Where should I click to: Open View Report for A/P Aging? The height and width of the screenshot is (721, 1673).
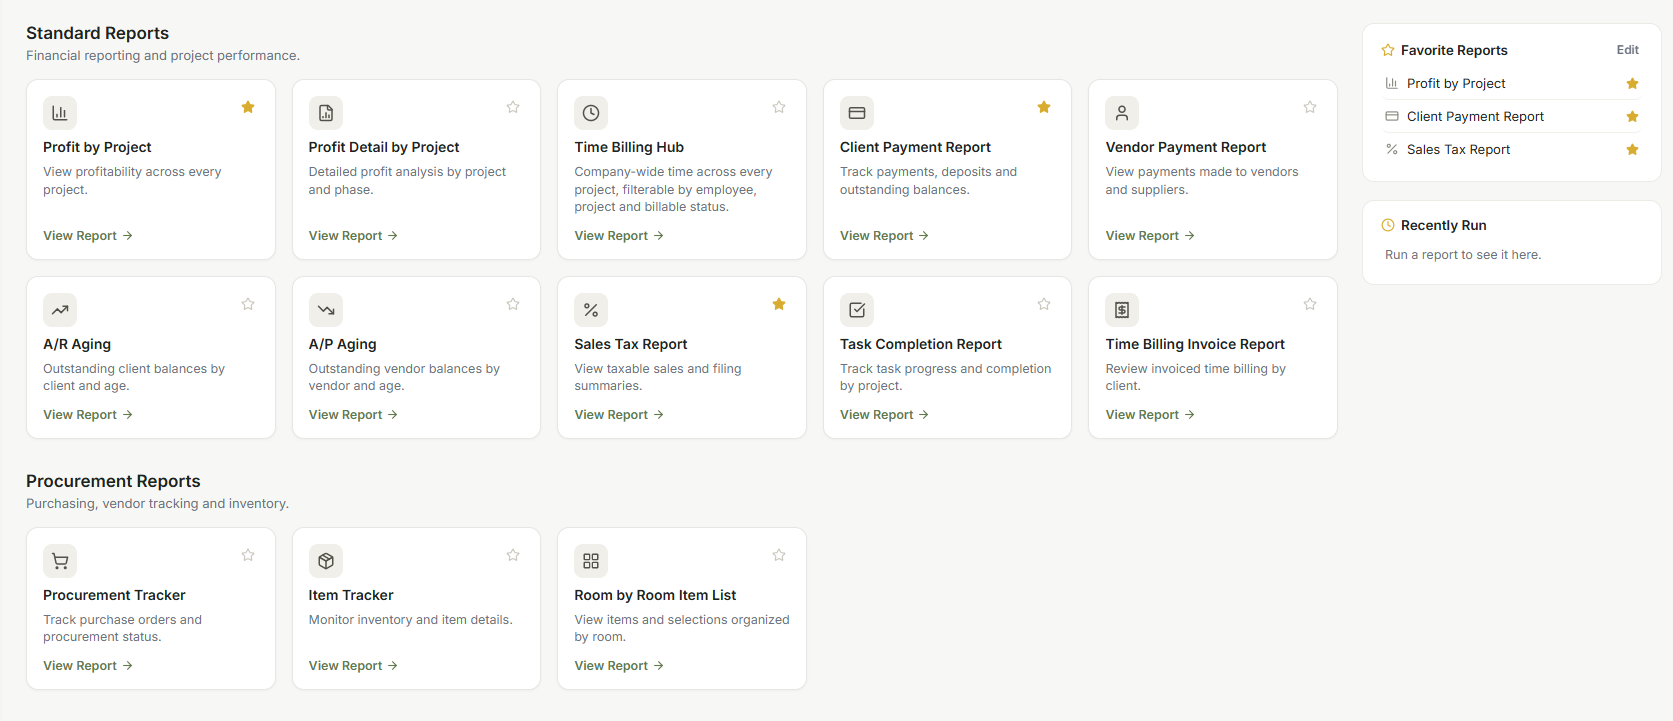coord(354,415)
